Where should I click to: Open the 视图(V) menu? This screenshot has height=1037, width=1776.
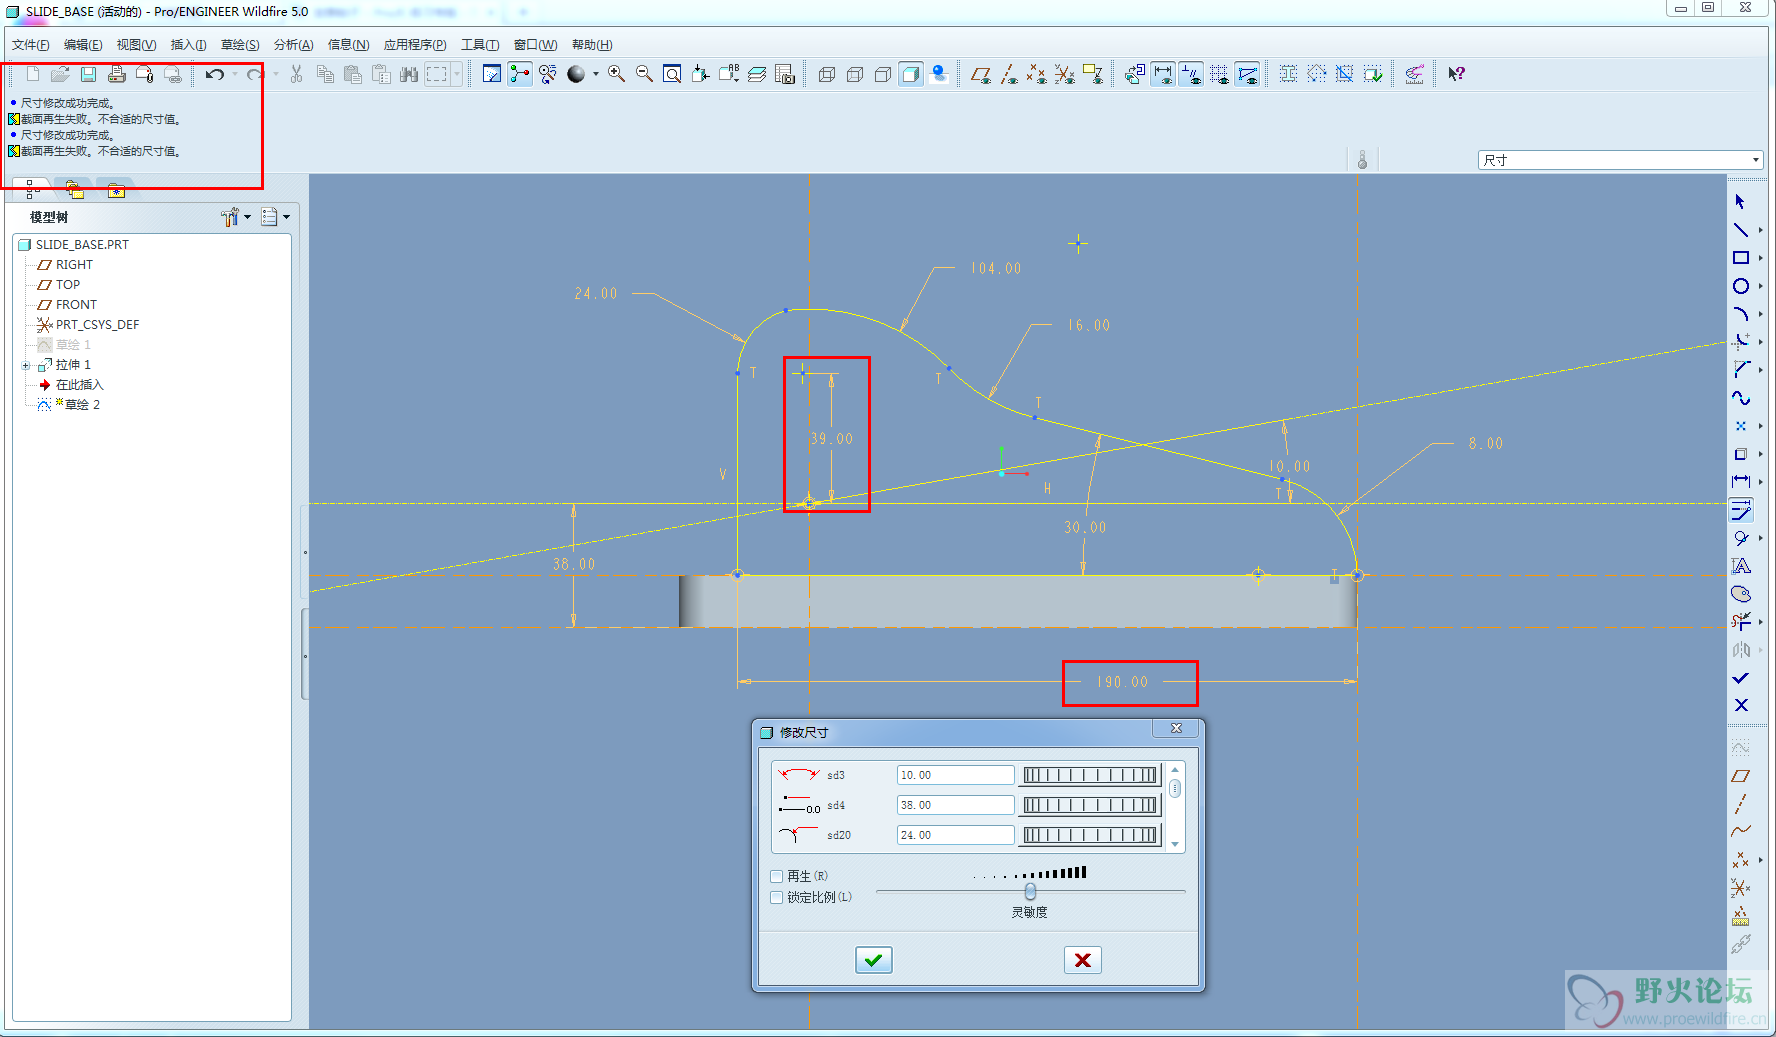point(136,45)
